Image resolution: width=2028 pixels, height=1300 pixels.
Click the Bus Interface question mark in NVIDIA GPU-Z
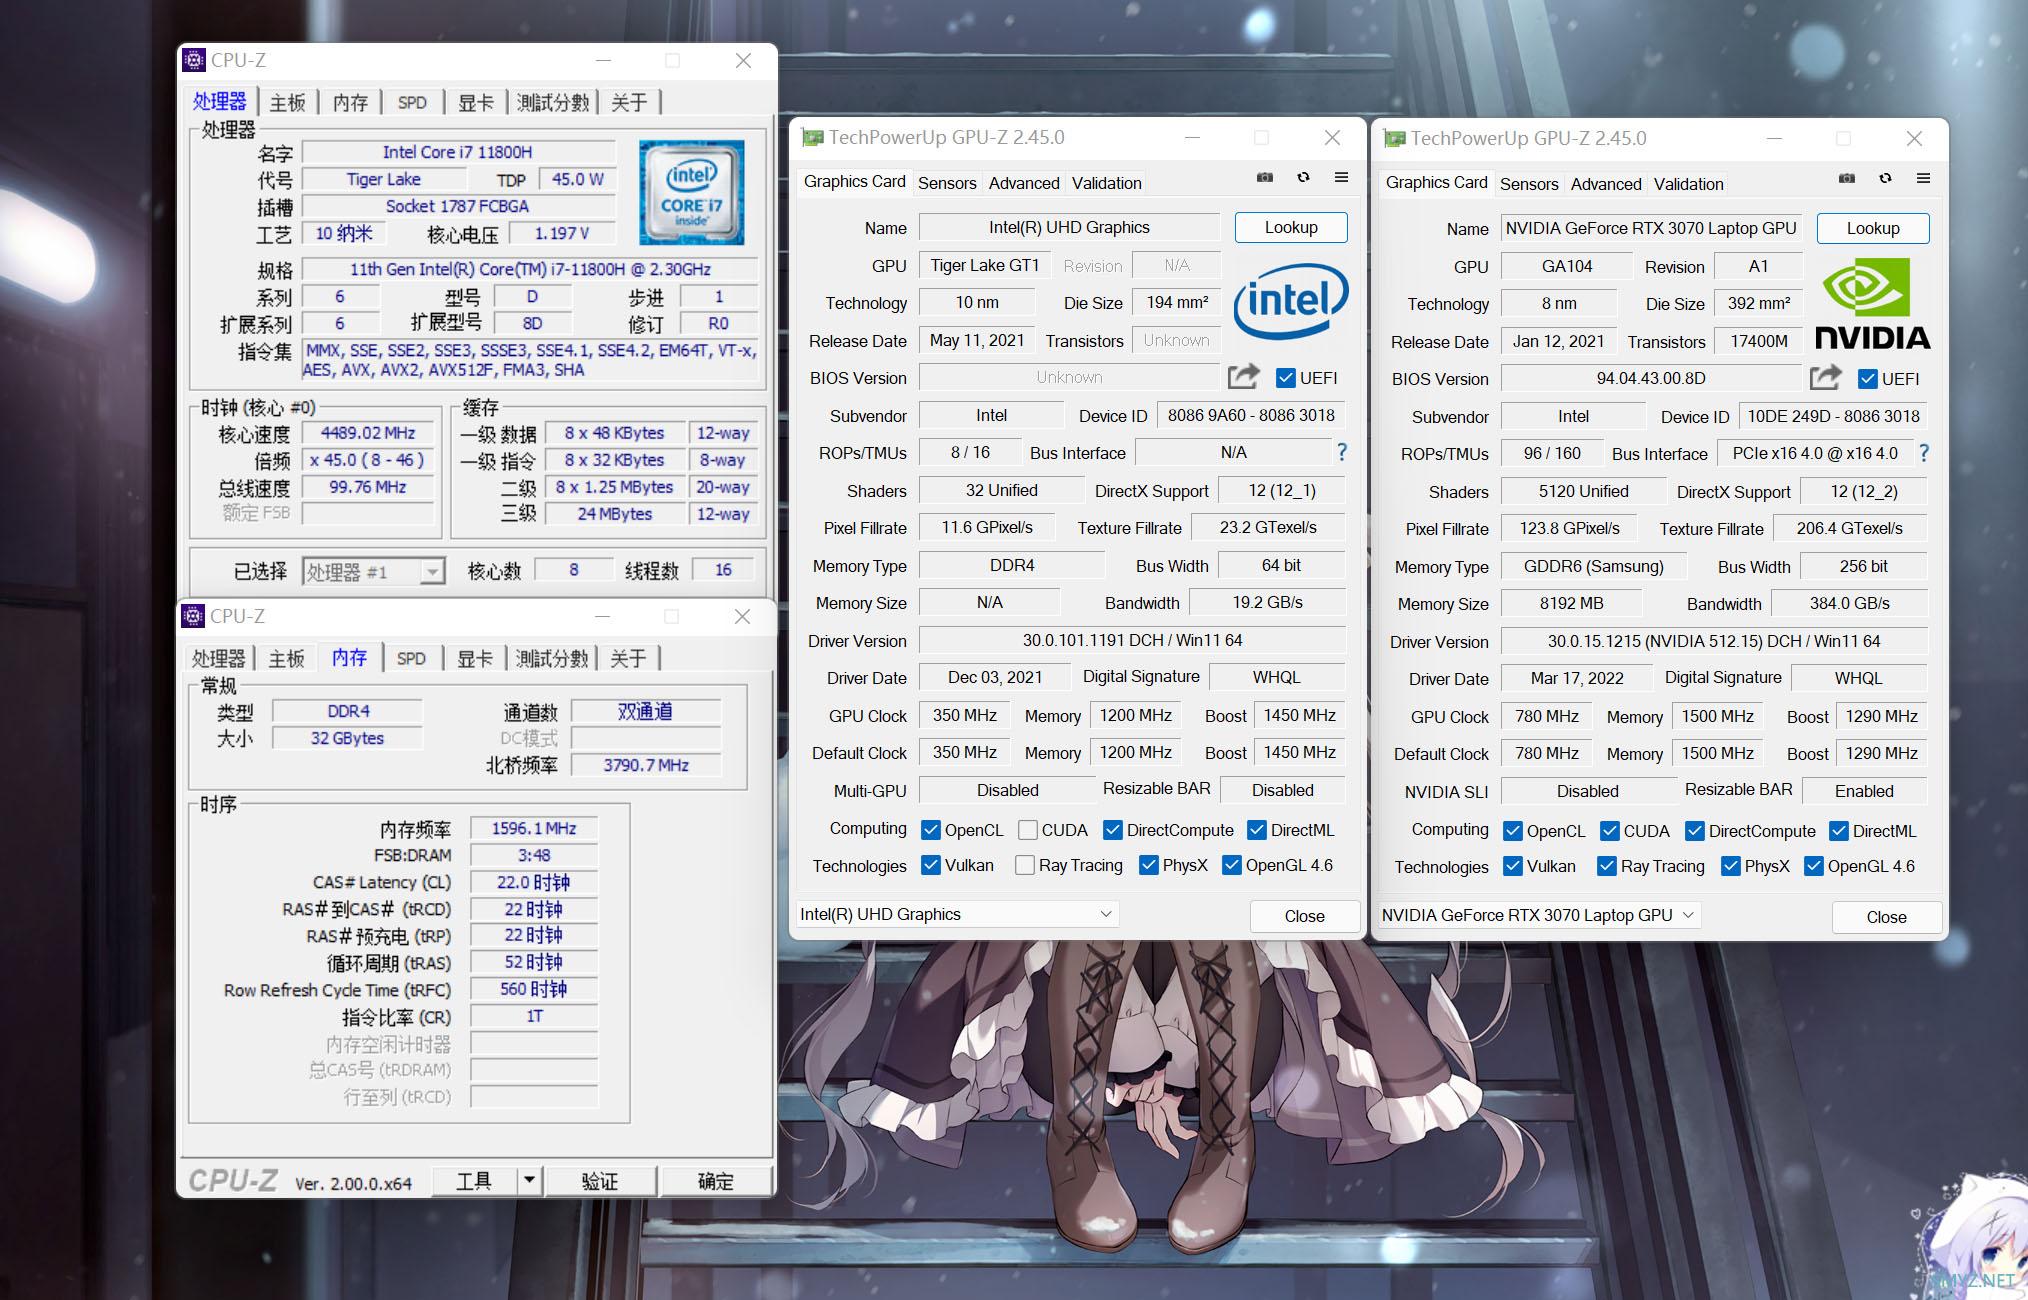tap(1924, 454)
